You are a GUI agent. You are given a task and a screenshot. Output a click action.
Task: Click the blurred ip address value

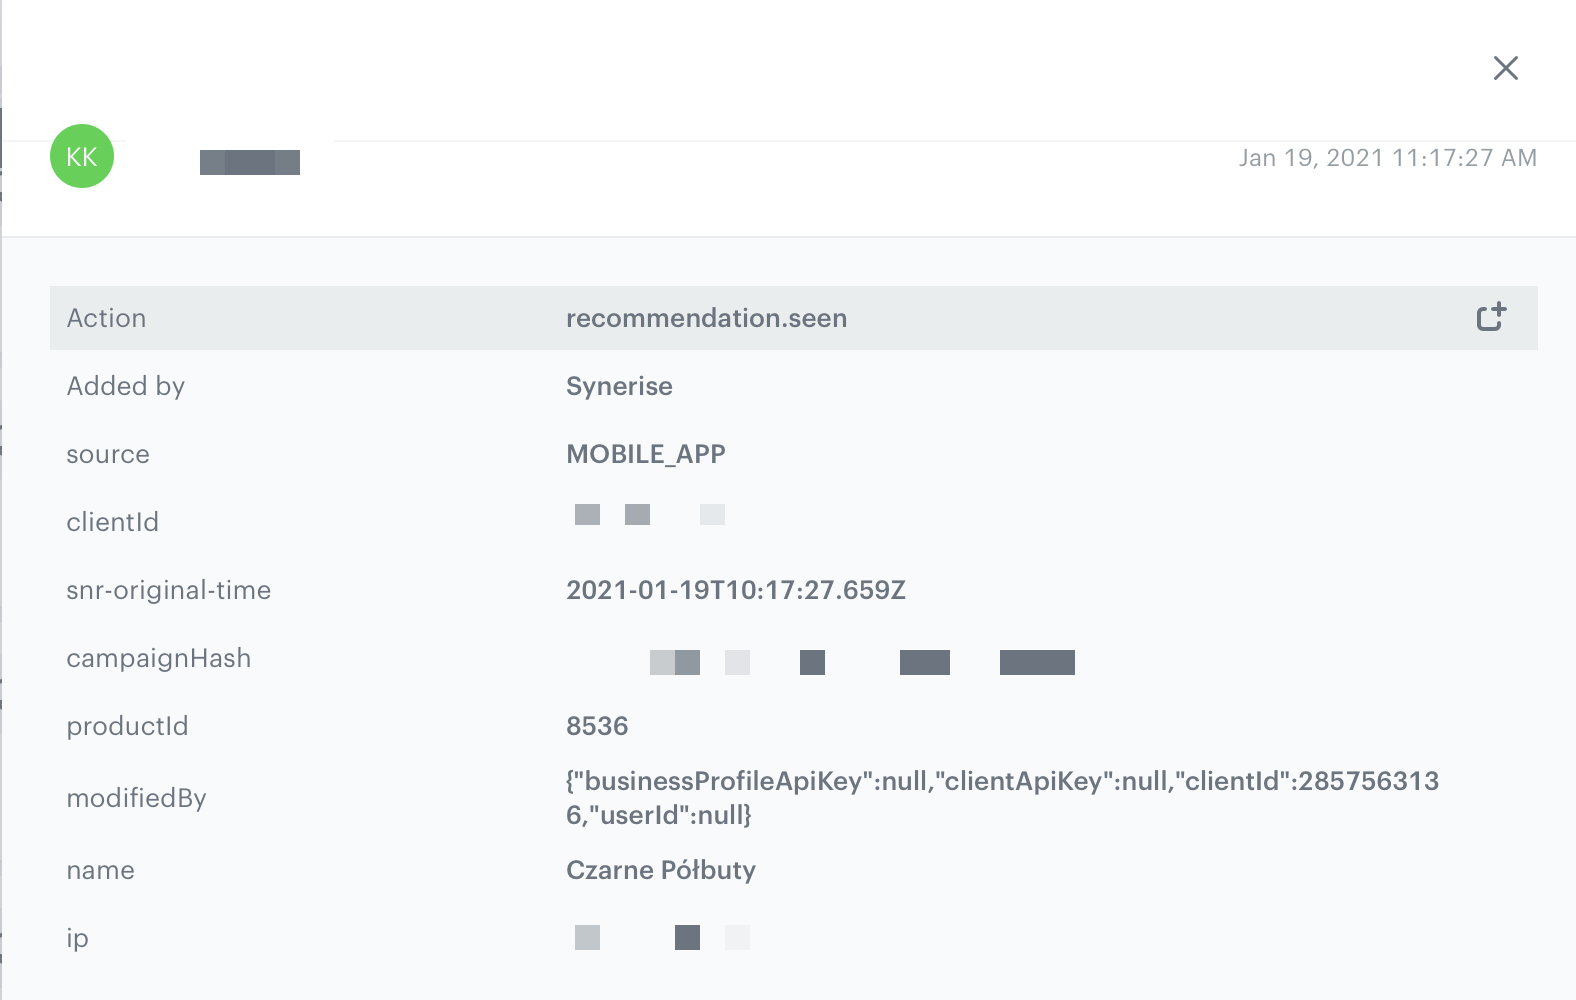(x=661, y=937)
